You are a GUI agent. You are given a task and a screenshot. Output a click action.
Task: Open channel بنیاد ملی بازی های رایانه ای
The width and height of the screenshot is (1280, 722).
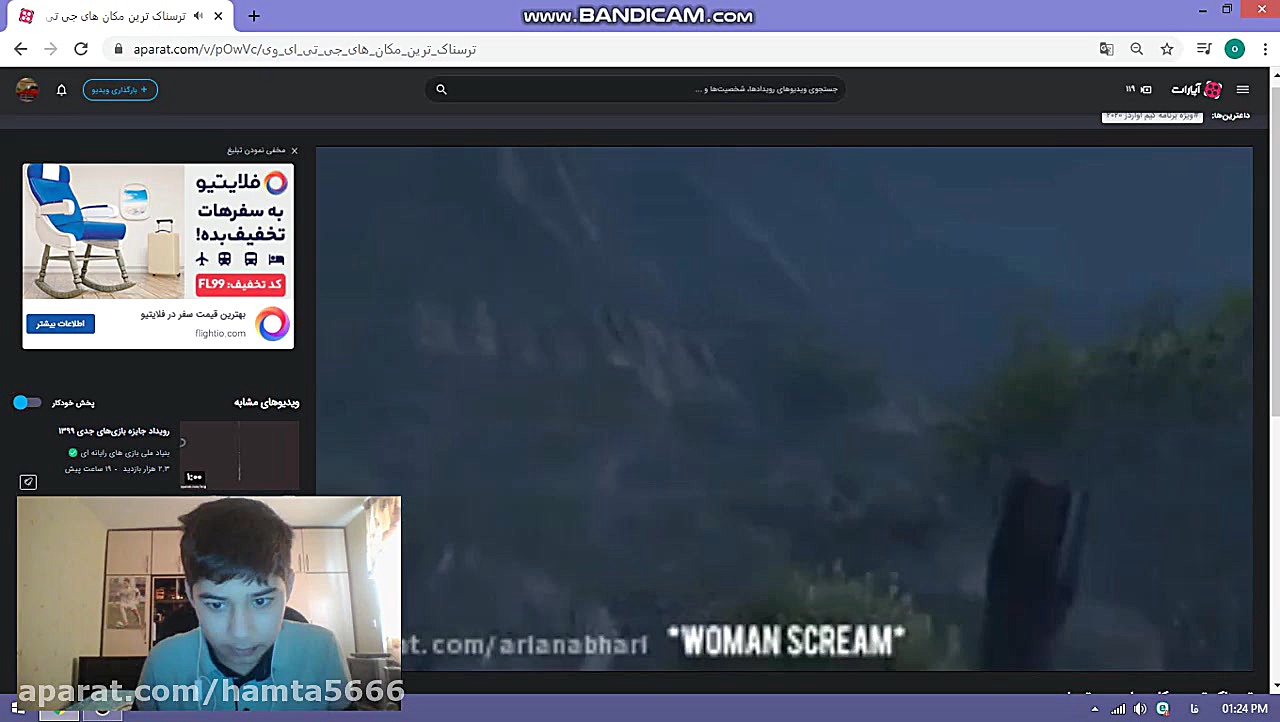[125, 452]
